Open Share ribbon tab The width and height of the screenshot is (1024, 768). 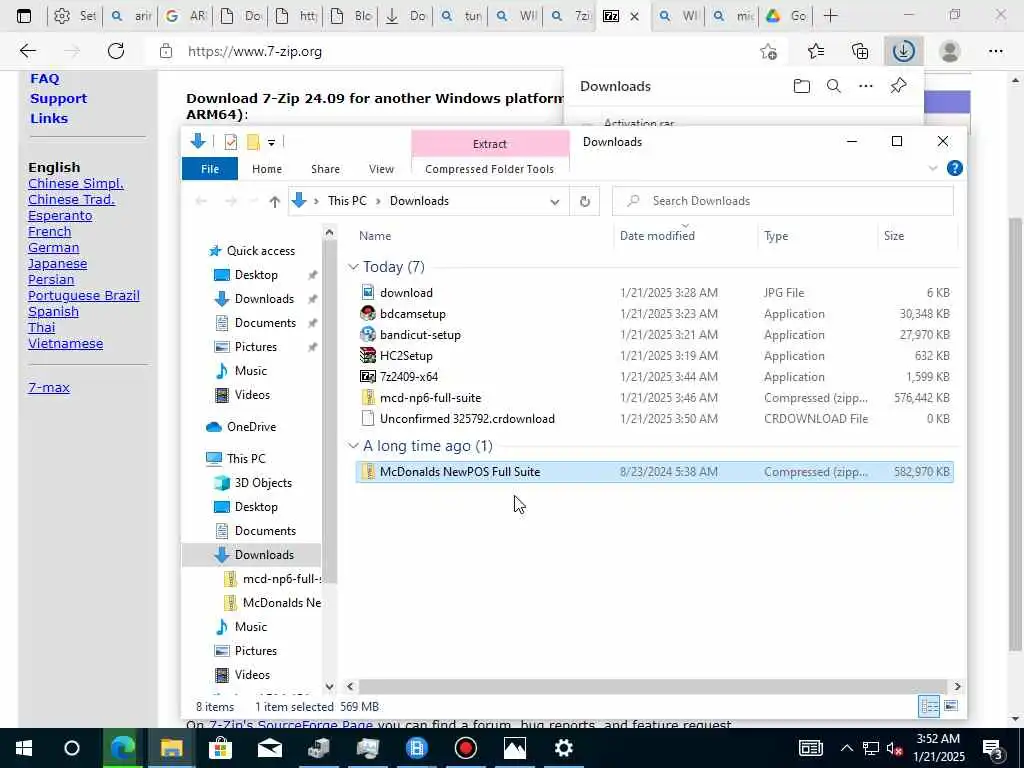325,168
